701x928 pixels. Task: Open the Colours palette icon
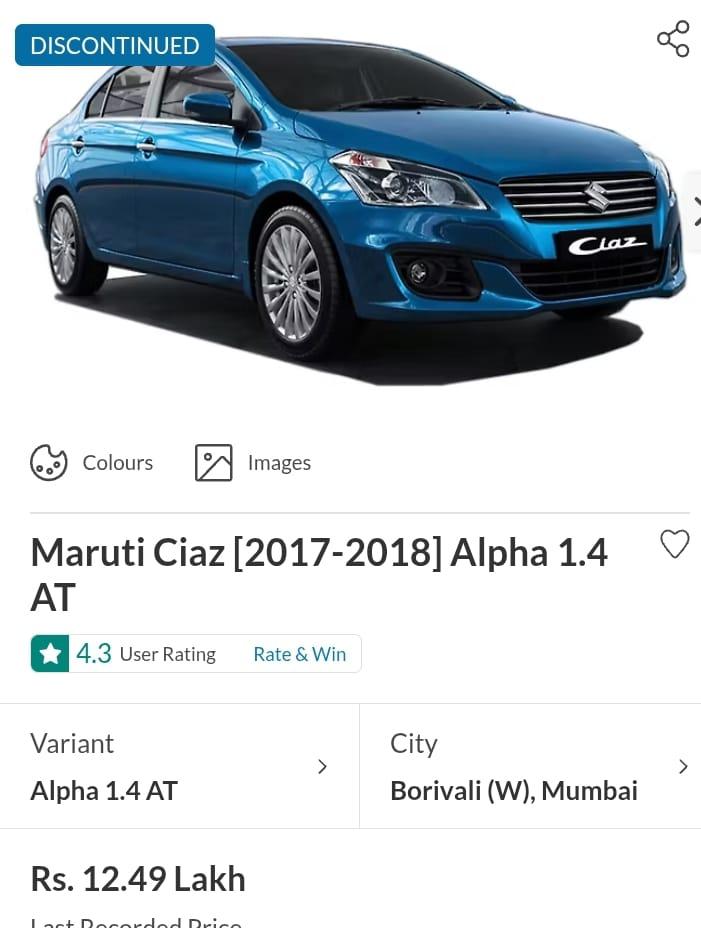pyautogui.click(x=49, y=462)
